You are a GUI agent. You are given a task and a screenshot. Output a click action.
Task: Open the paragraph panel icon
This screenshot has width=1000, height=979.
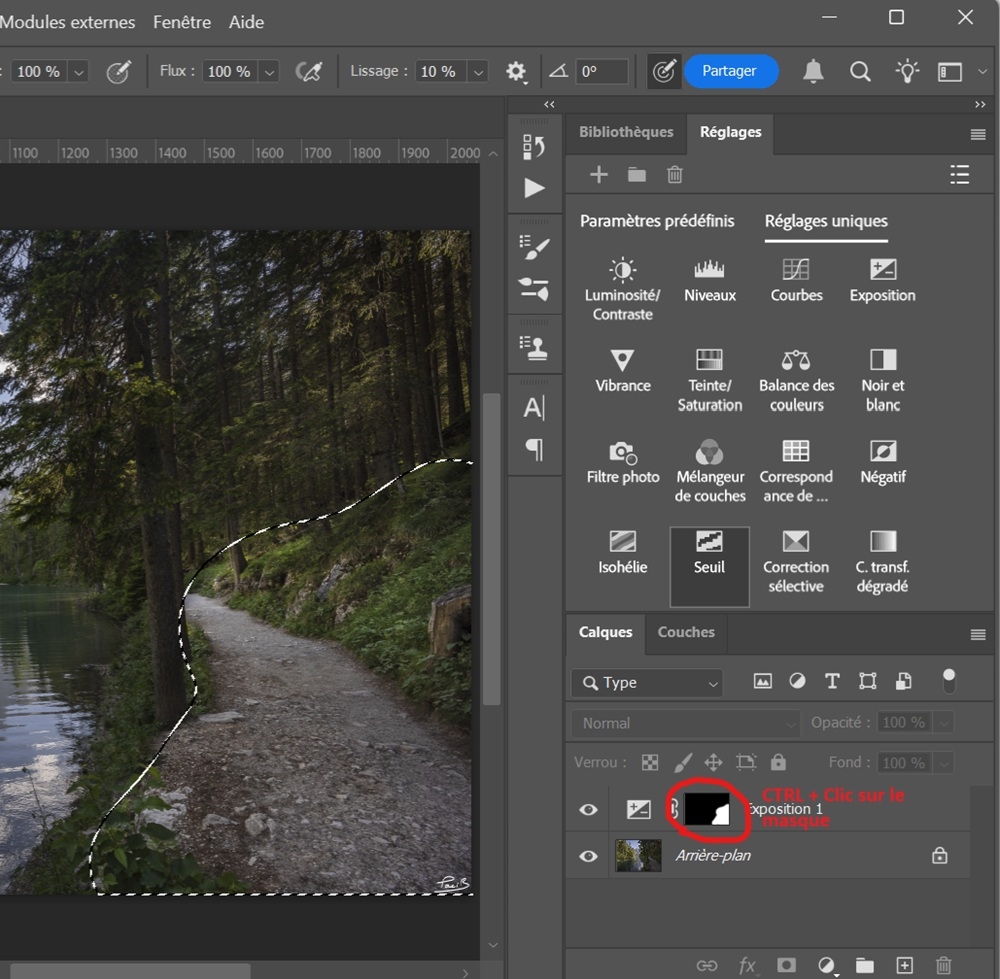[x=534, y=450]
